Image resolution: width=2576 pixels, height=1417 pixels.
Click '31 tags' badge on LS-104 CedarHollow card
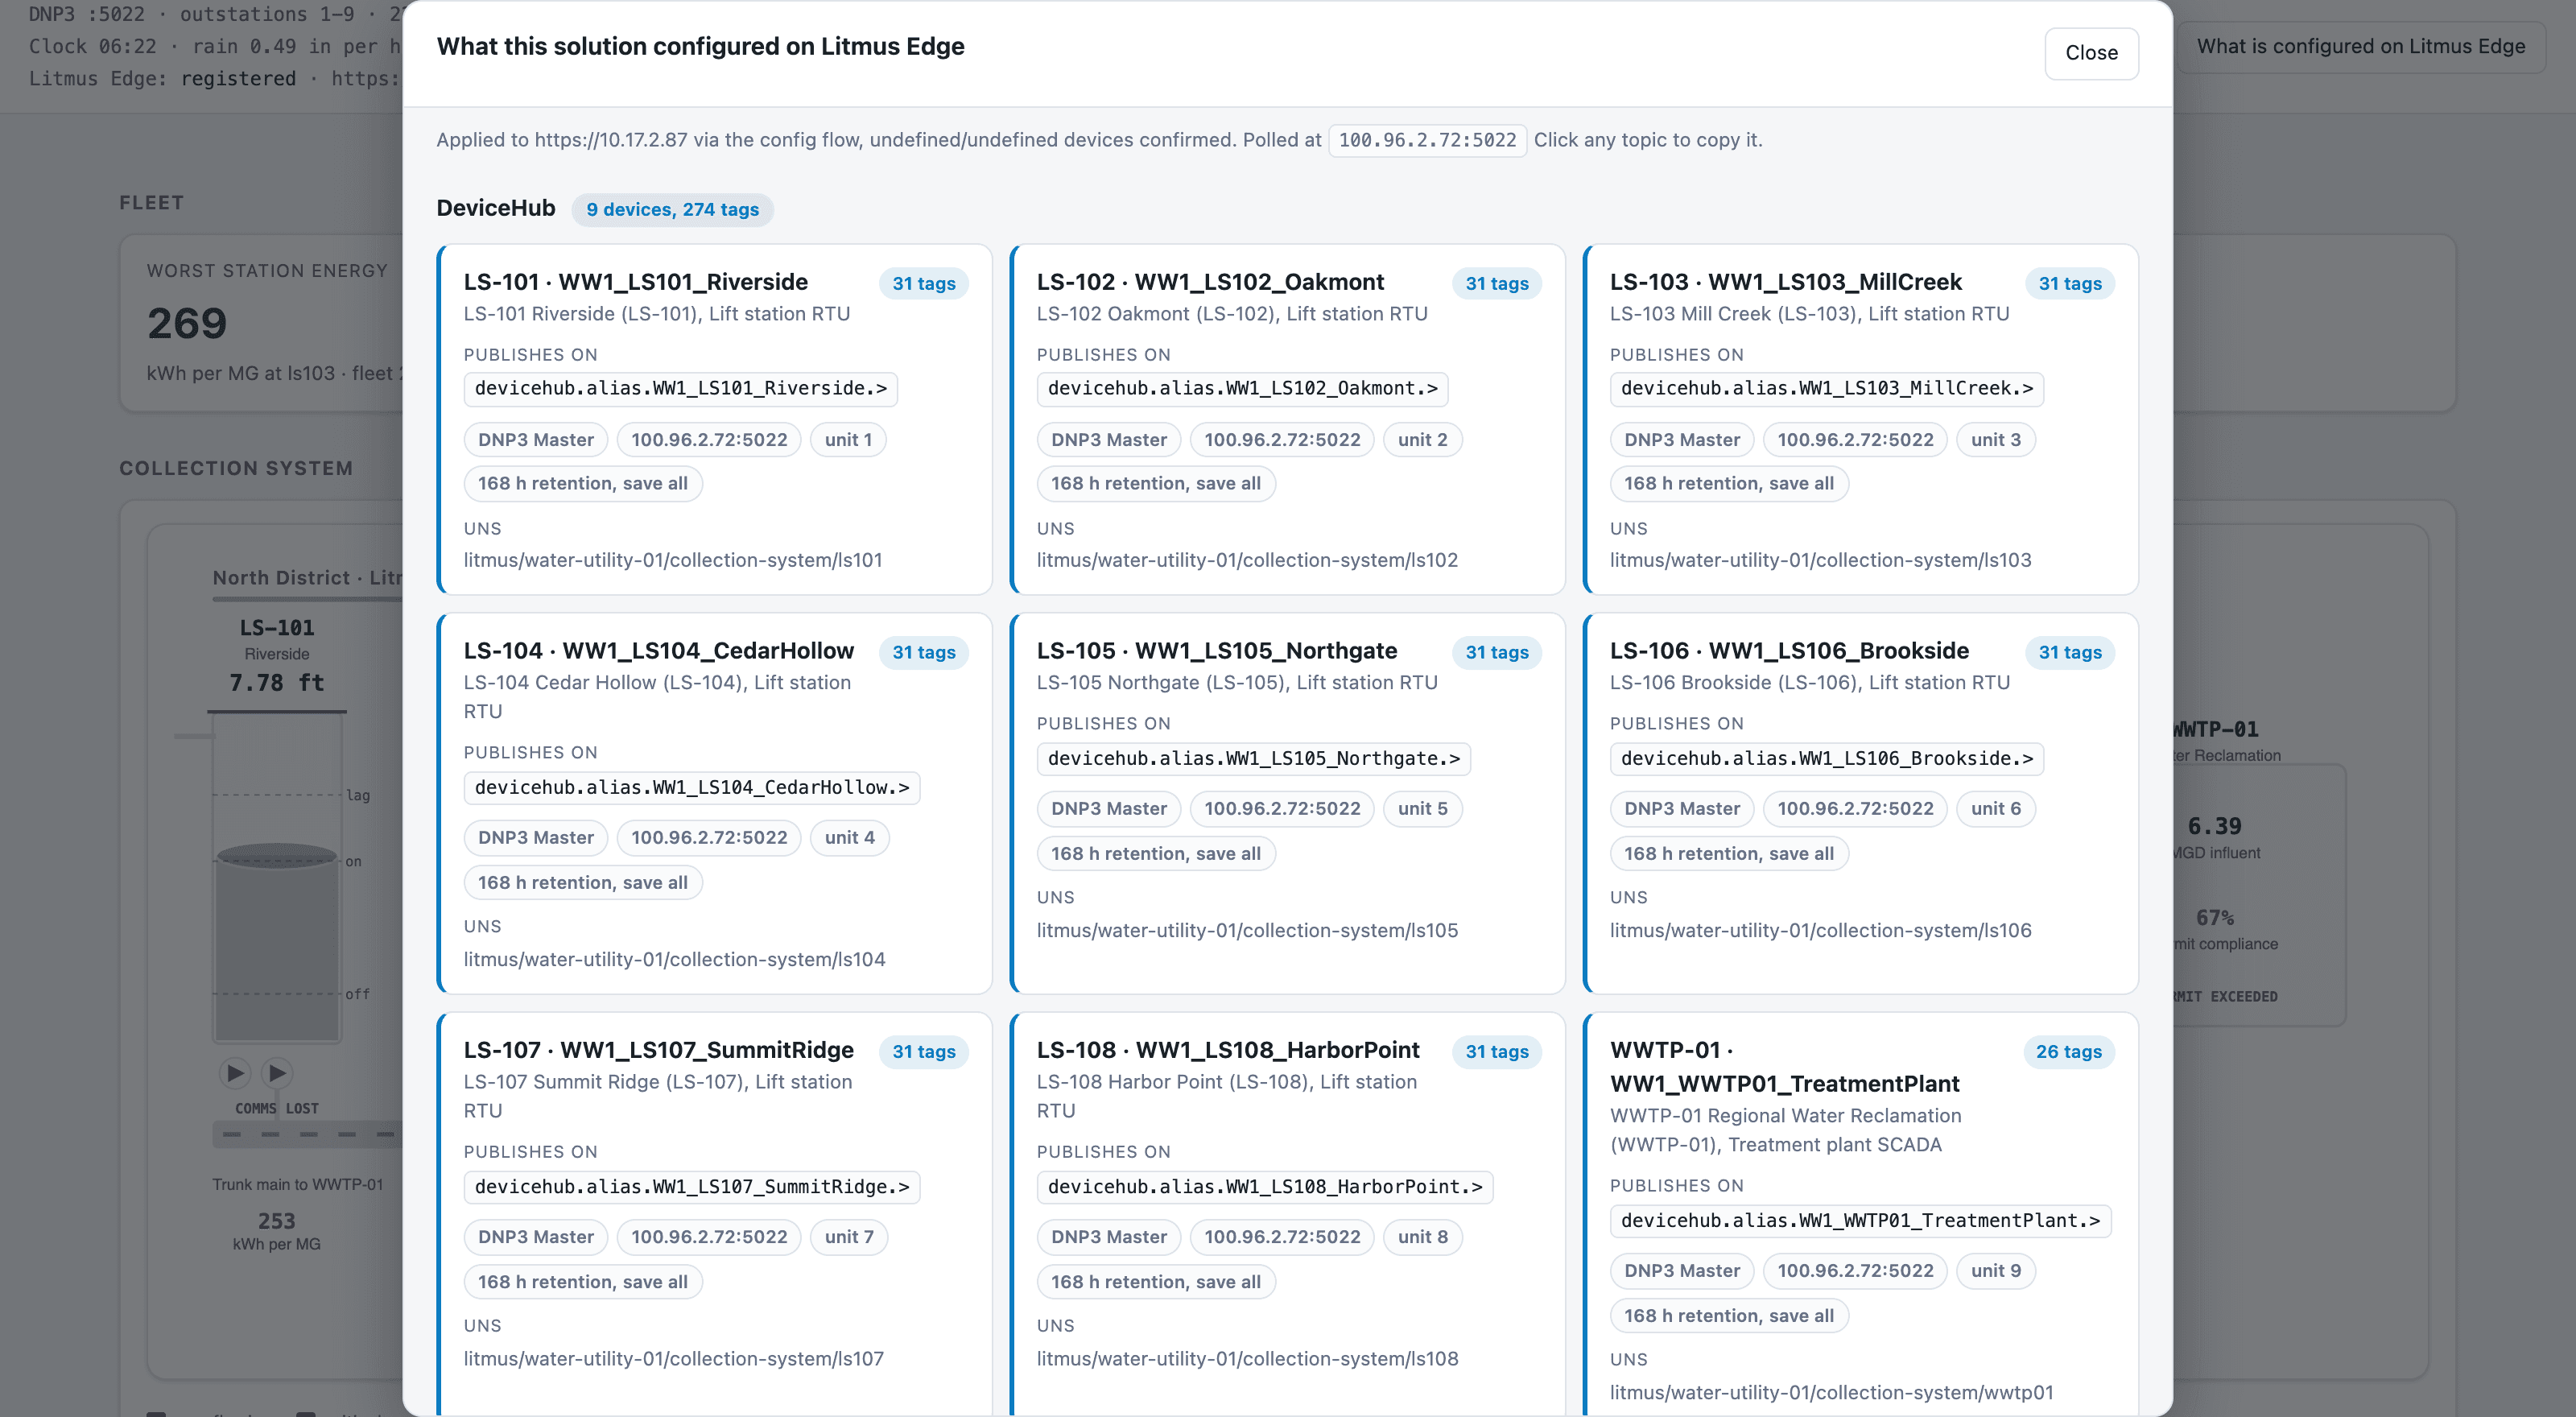coord(923,652)
